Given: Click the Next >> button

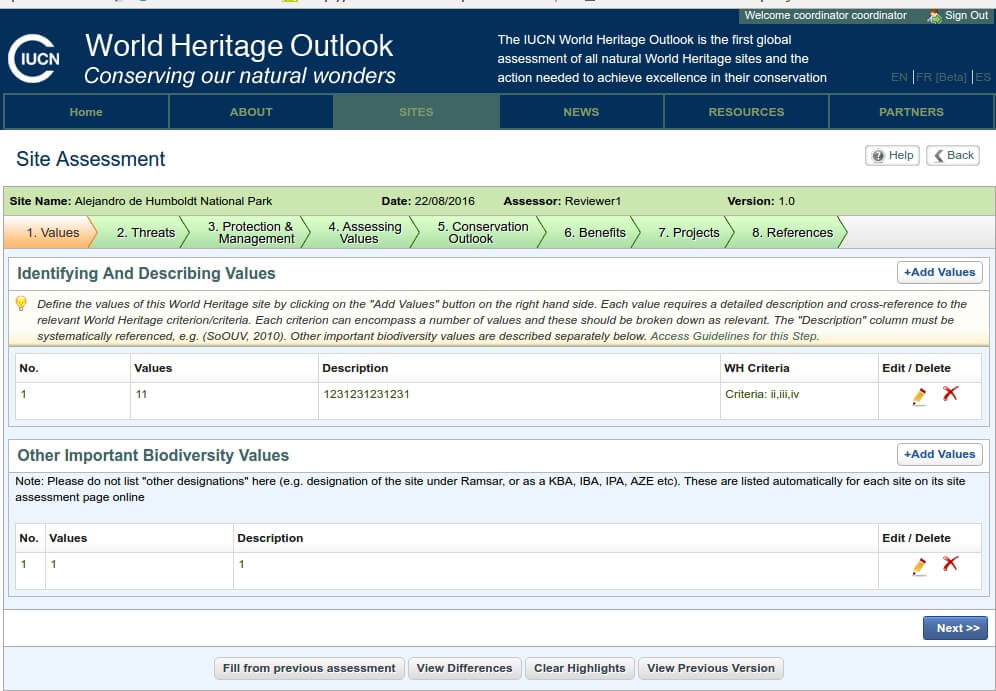Looking at the screenshot, I should [x=955, y=628].
